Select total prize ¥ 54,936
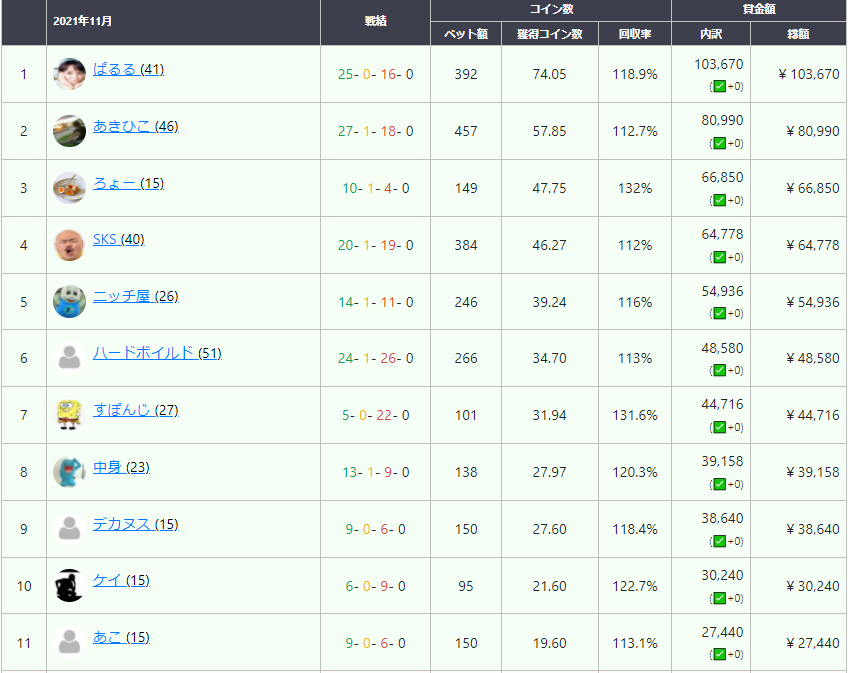 (x=812, y=301)
